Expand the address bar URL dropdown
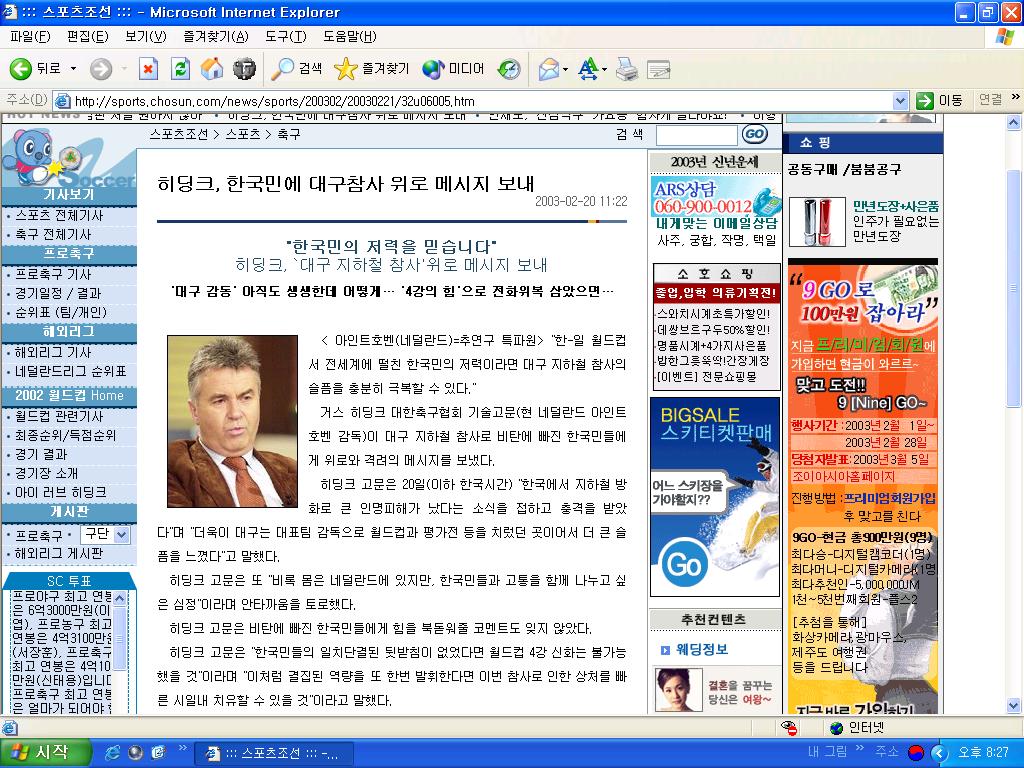The width and height of the screenshot is (1024, 768). point(901,101)
